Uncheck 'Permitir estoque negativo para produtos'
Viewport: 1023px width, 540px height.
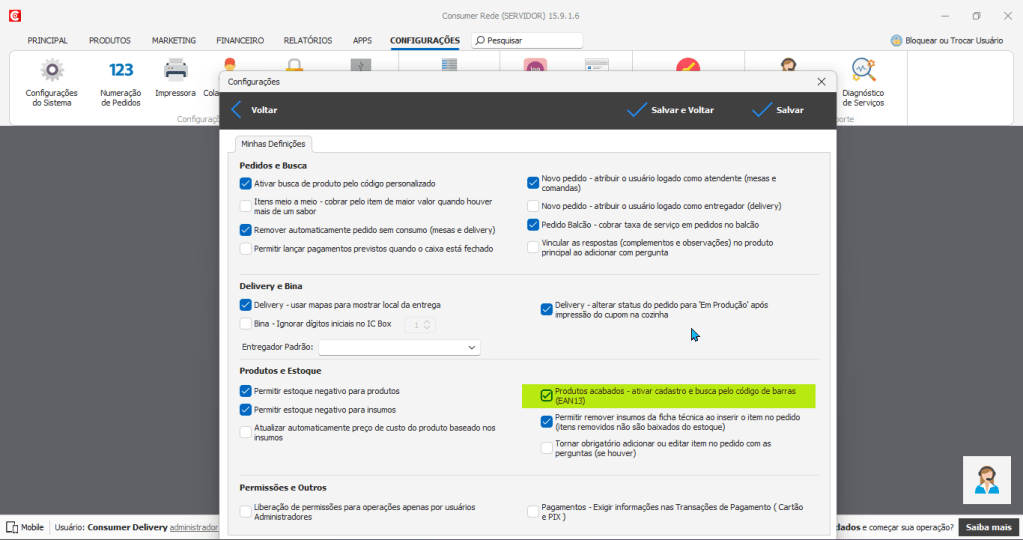click(x=246, y=391)
